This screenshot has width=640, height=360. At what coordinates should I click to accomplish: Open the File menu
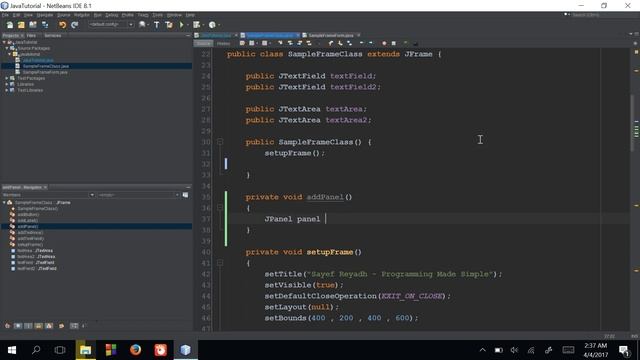click(5, 15)
